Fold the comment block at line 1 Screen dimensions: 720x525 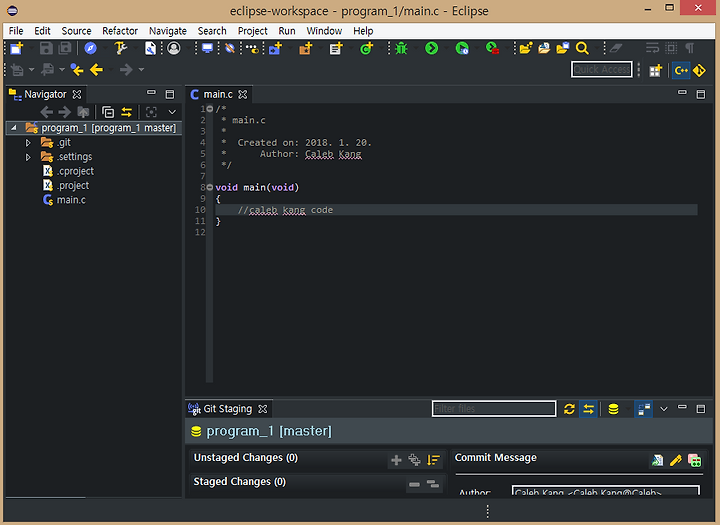[x=210, y=109]
